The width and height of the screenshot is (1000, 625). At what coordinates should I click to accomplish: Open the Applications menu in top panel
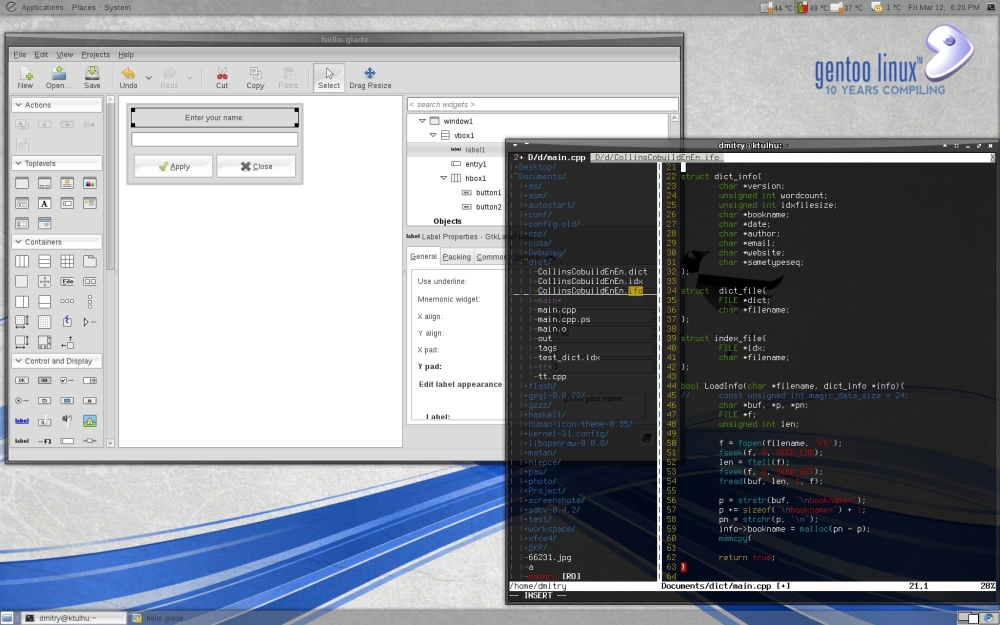42,8
